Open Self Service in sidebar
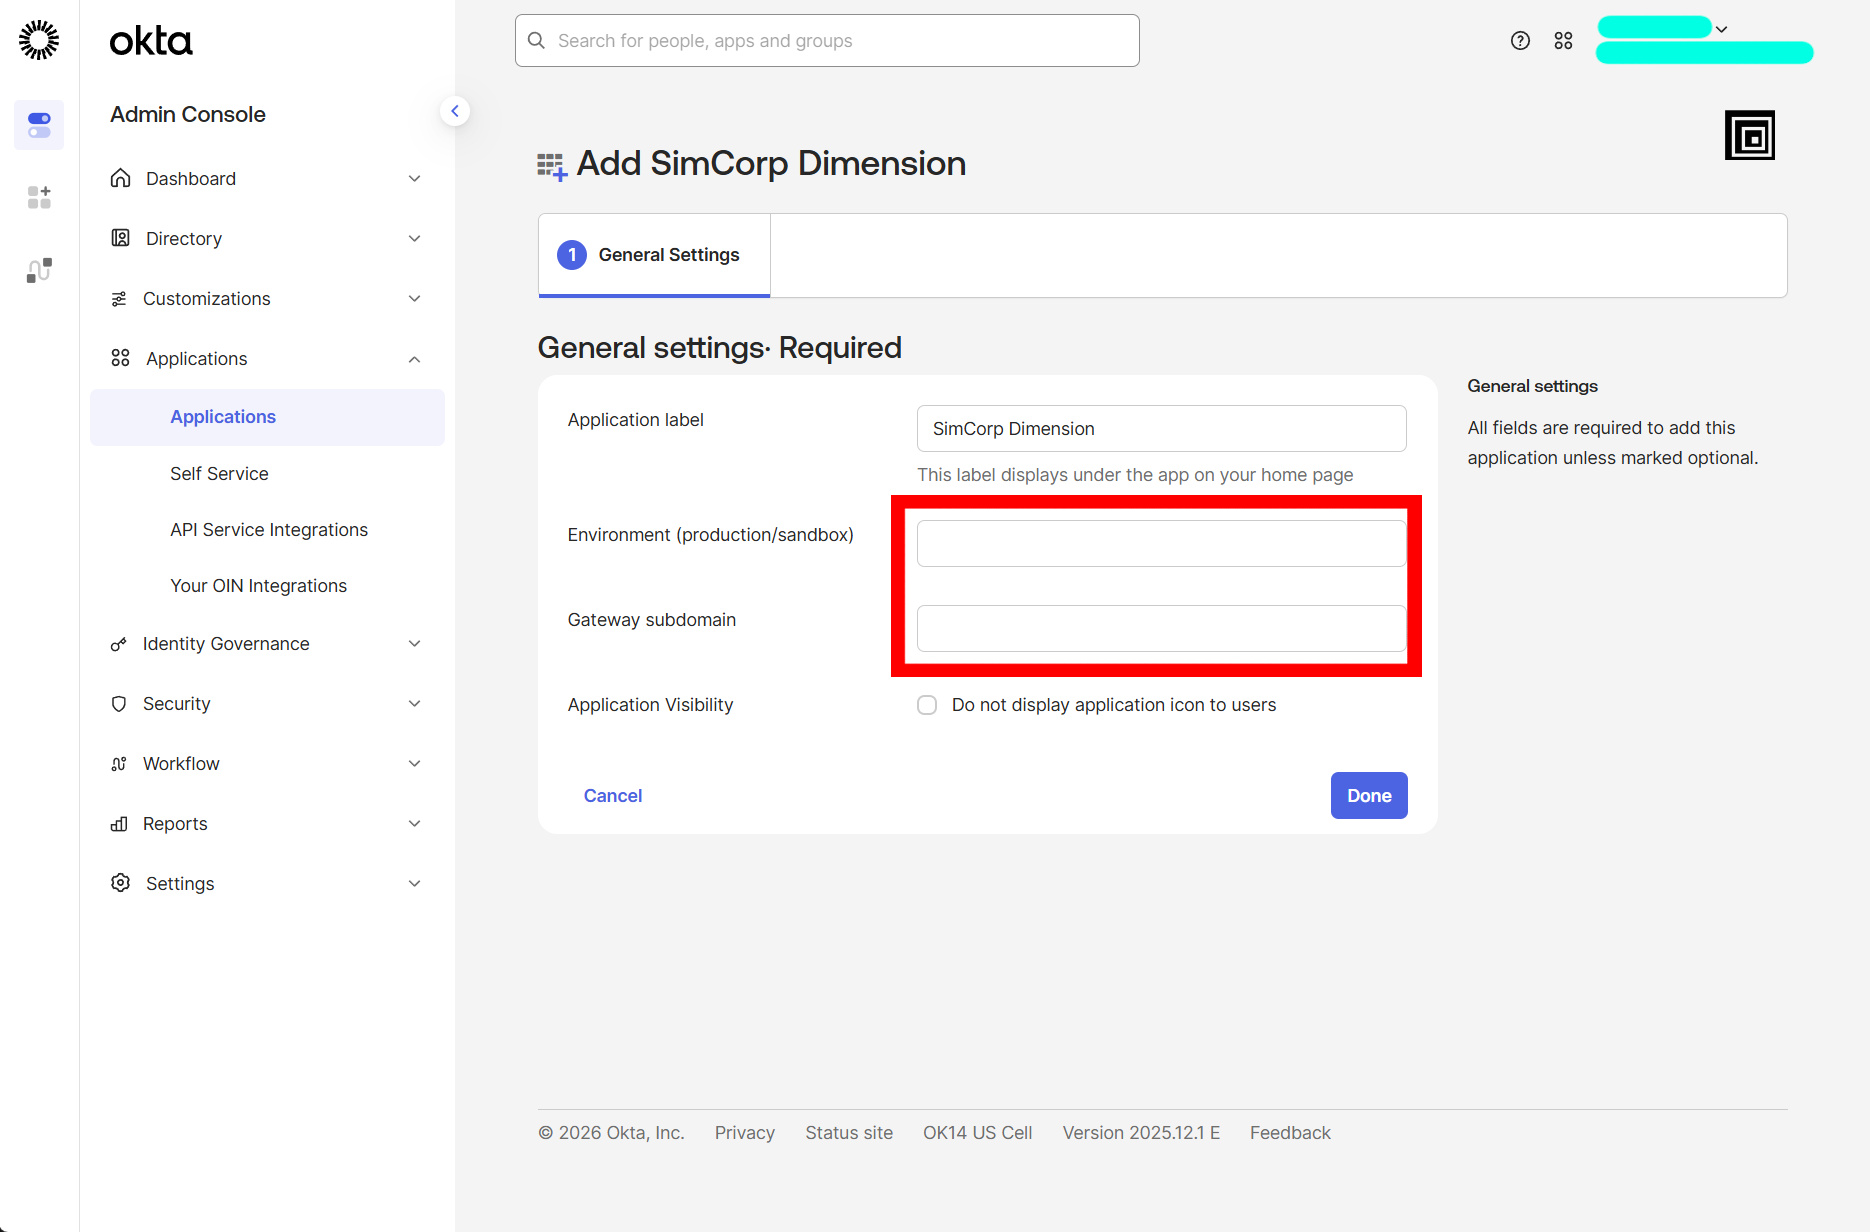 point(219,474)
